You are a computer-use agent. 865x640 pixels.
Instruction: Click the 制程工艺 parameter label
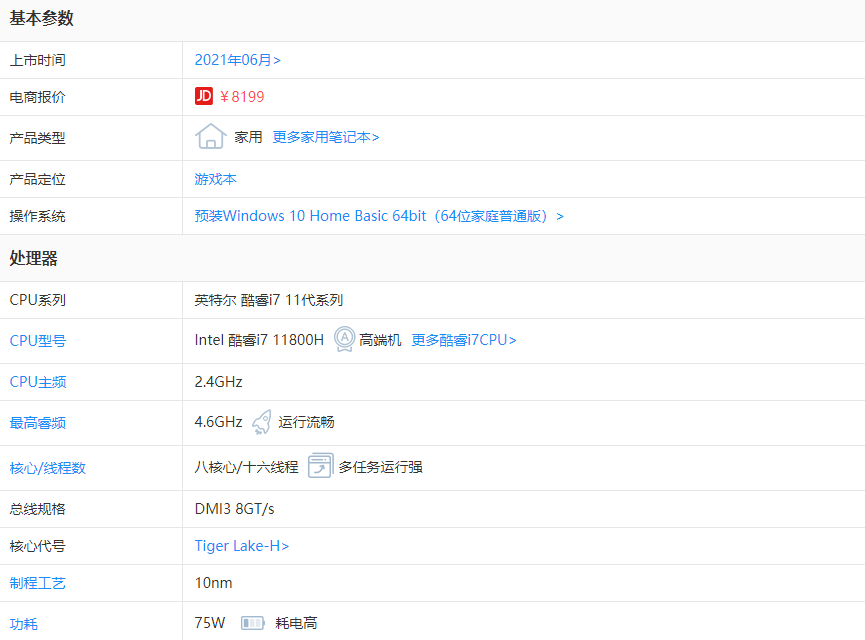click(36, 583)
